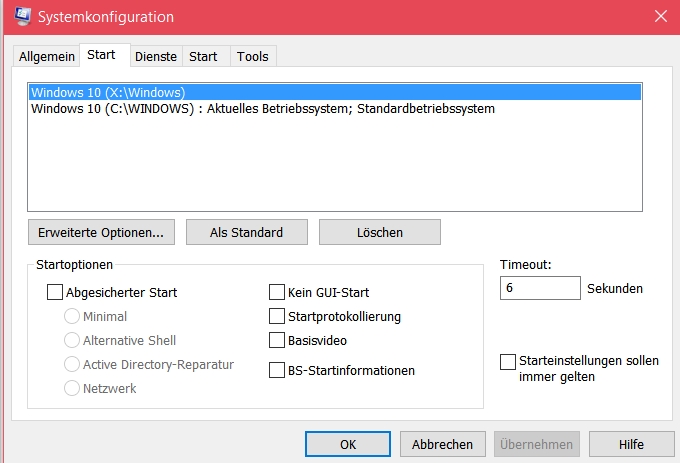Click the Übernehmen button
This screenshot has width=680, height=463.
click(x=537, y=444)
